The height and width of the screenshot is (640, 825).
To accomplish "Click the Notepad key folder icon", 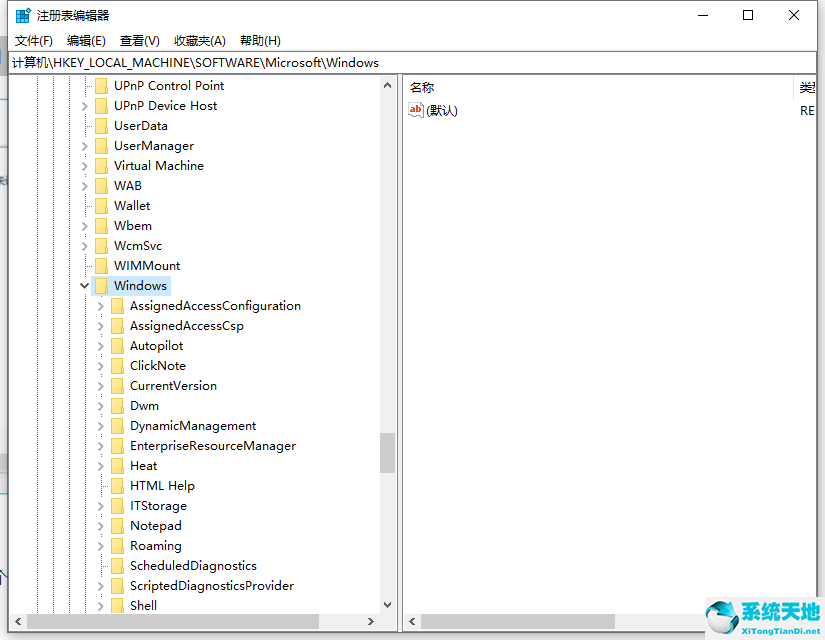I will (x=118, y=525).
